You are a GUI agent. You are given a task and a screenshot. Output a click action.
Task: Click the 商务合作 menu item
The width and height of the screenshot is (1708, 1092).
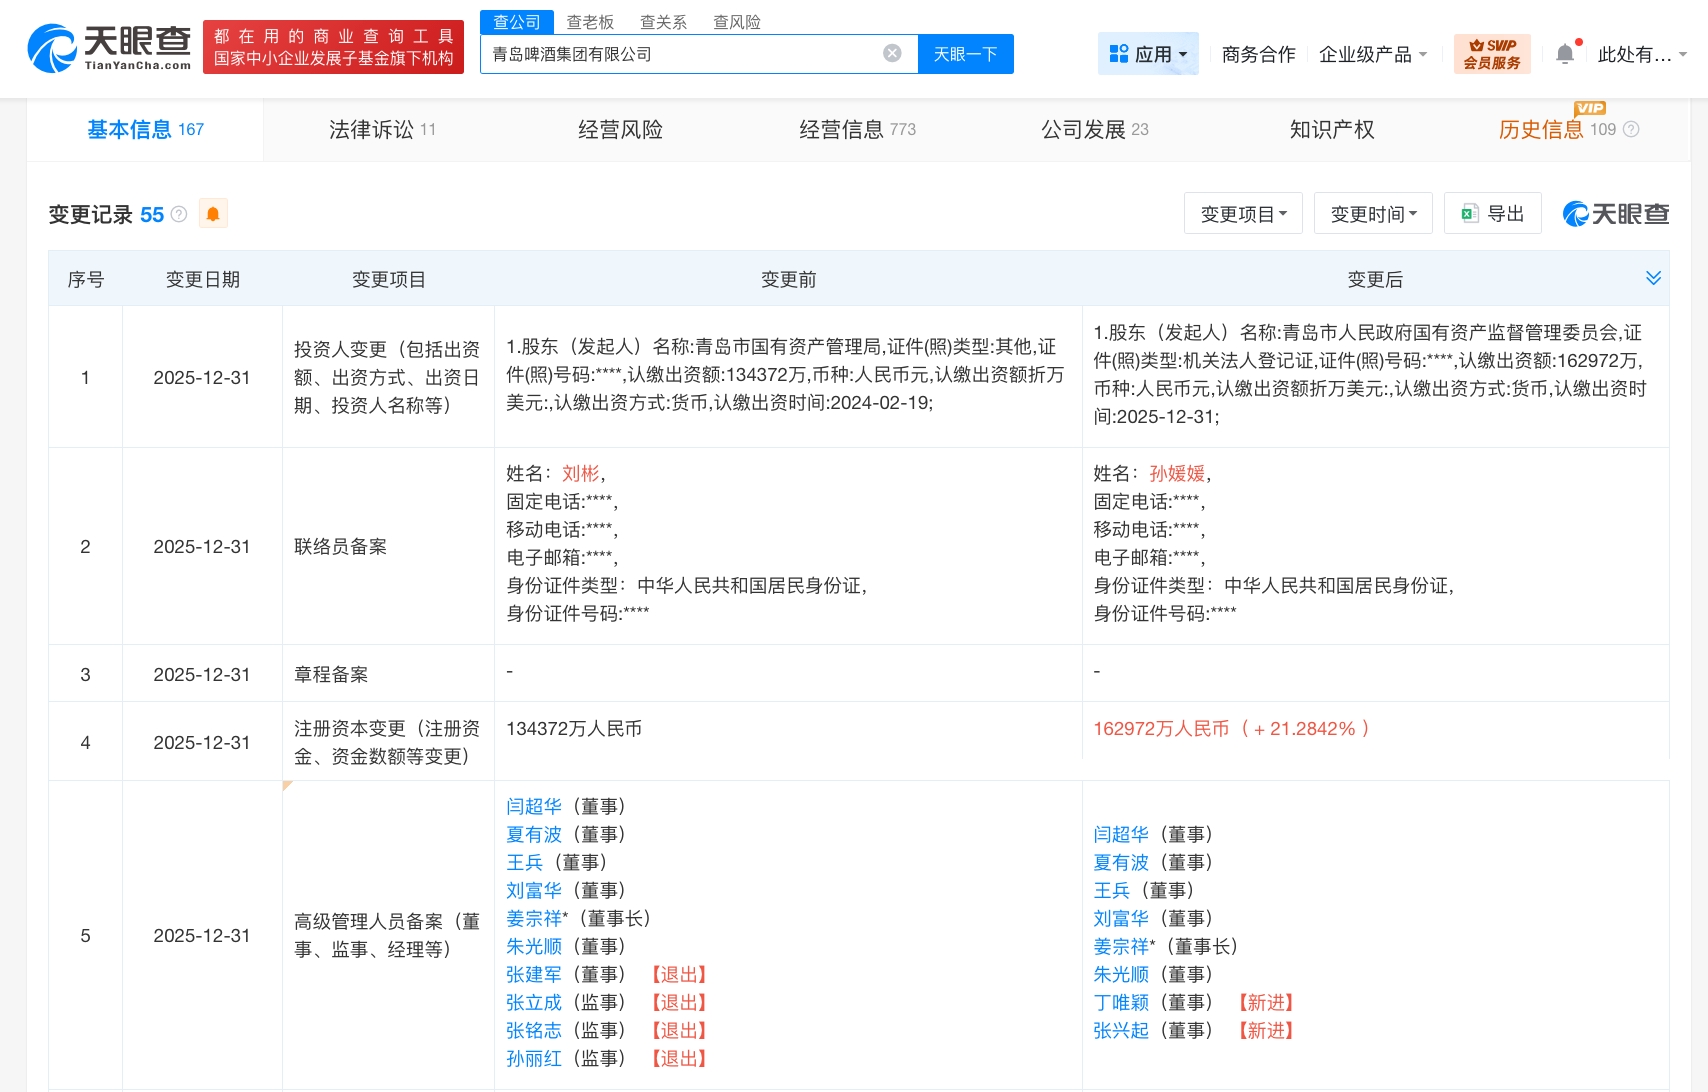pos(1257,53)
